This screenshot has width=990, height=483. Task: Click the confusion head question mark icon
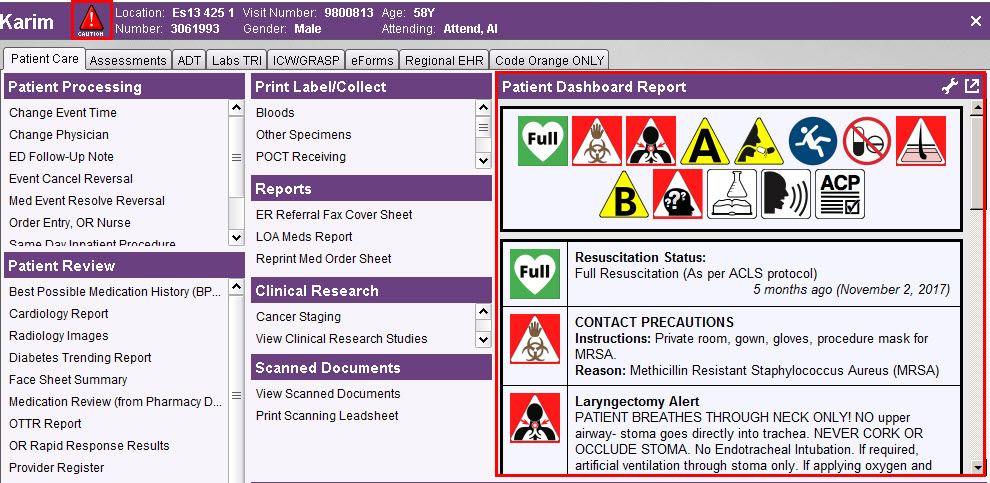click(x=677, y=194)
